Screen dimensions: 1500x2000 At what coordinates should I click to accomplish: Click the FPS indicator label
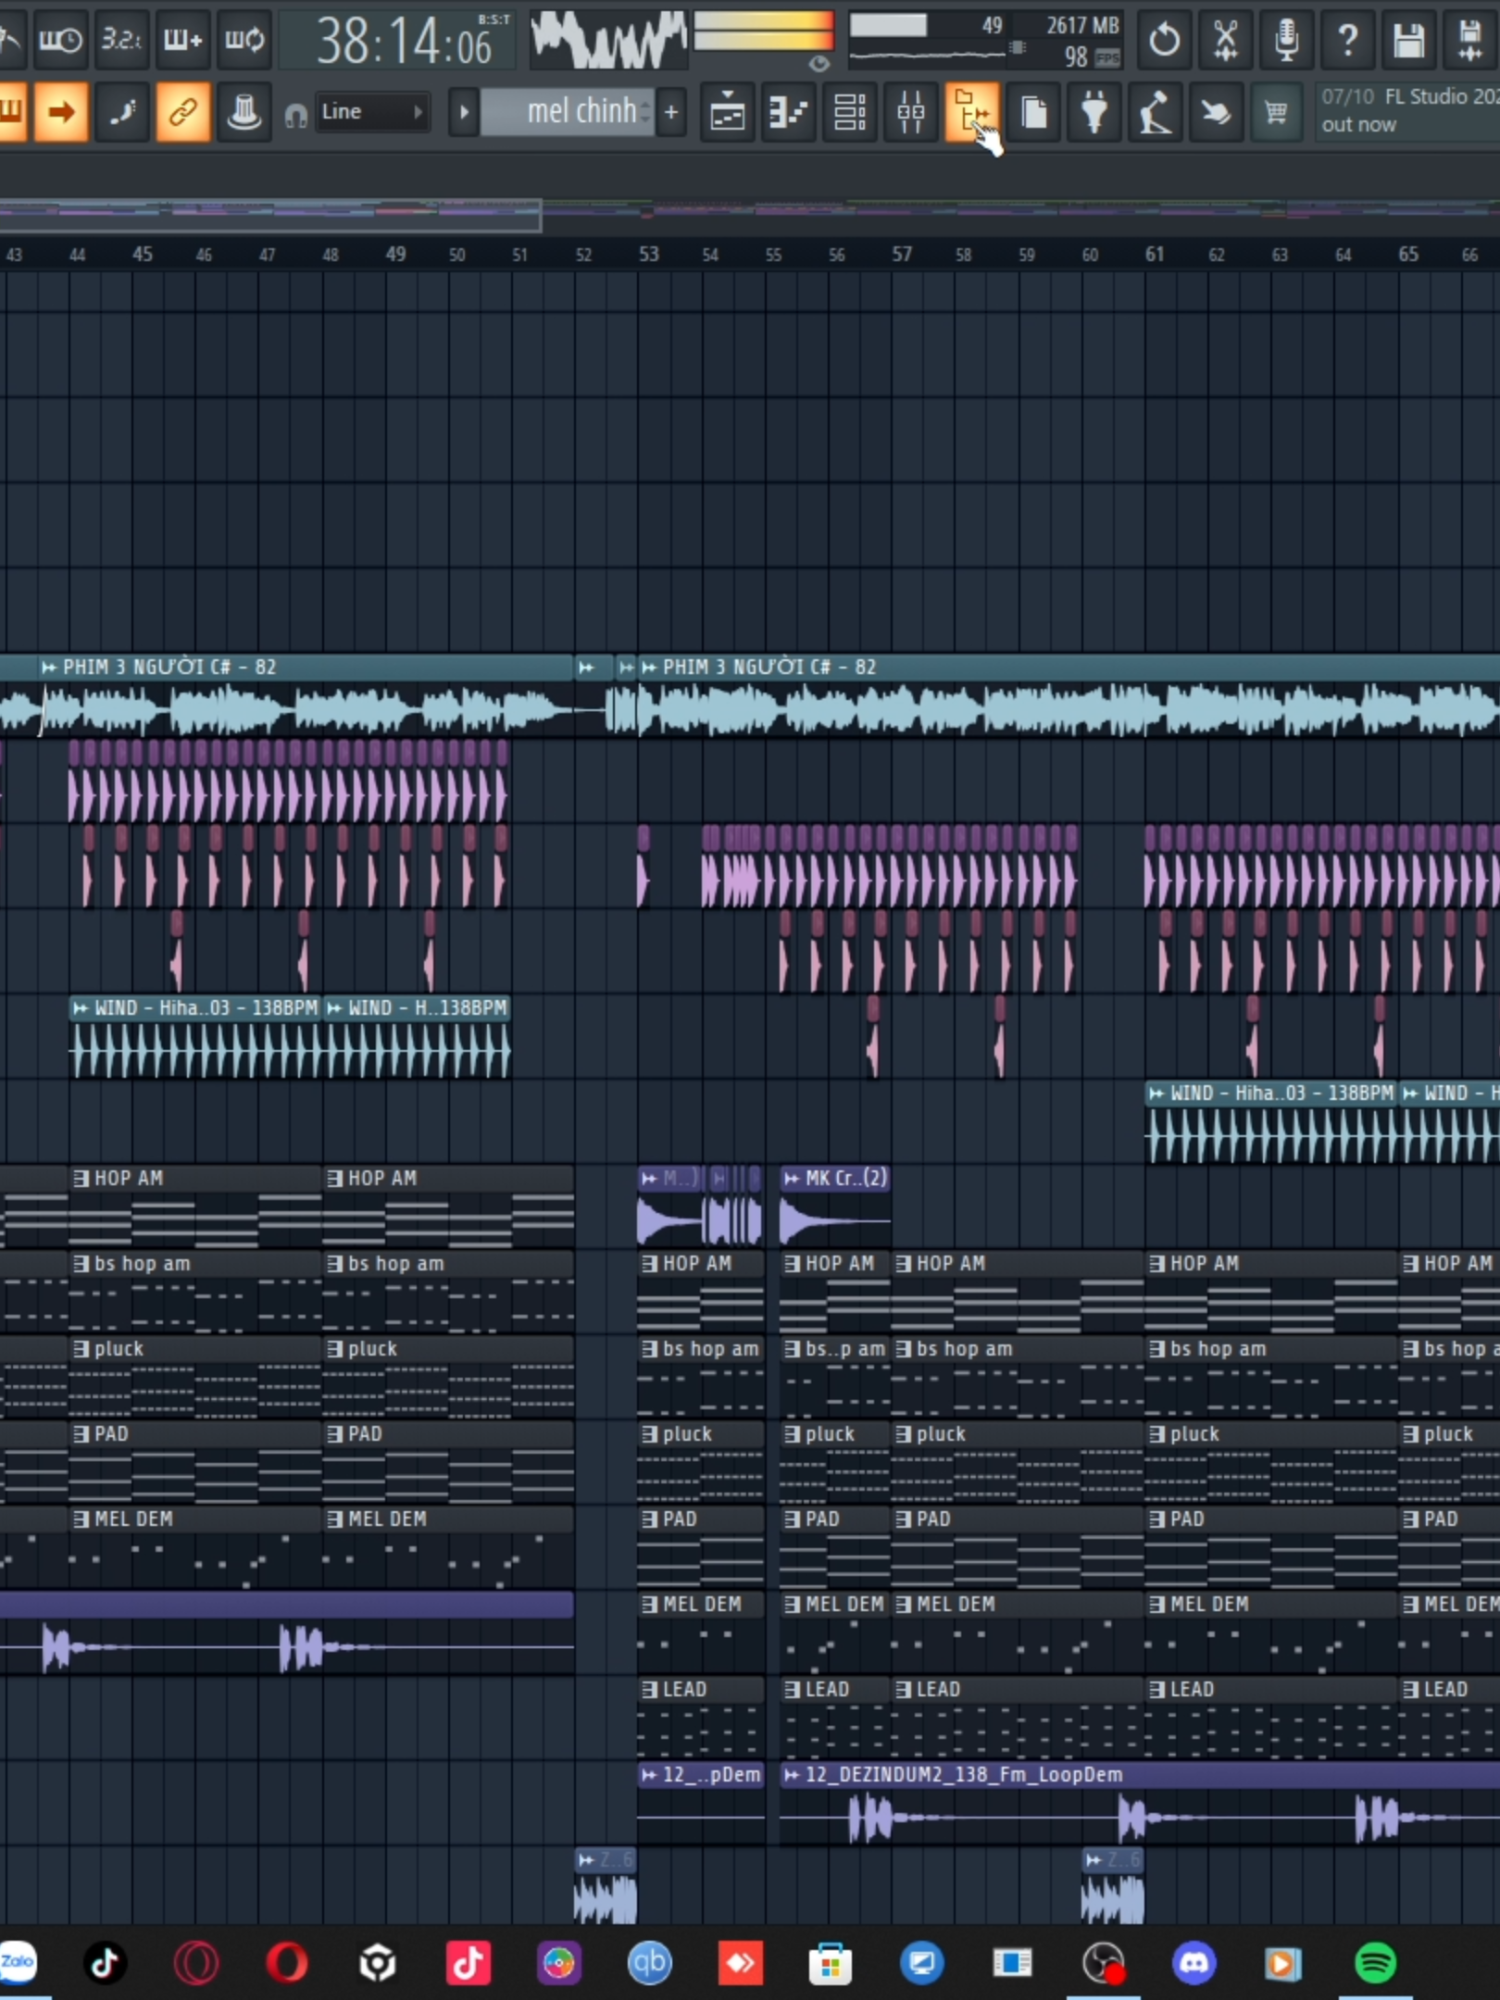(1106, 59)
